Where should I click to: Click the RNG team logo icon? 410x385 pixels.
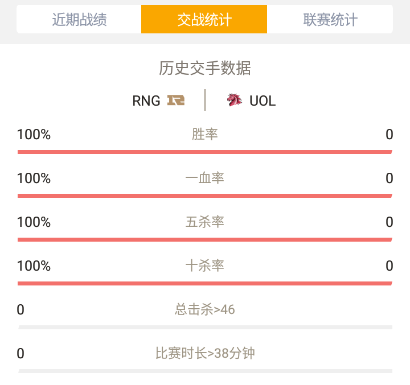[x=176, y=100]
